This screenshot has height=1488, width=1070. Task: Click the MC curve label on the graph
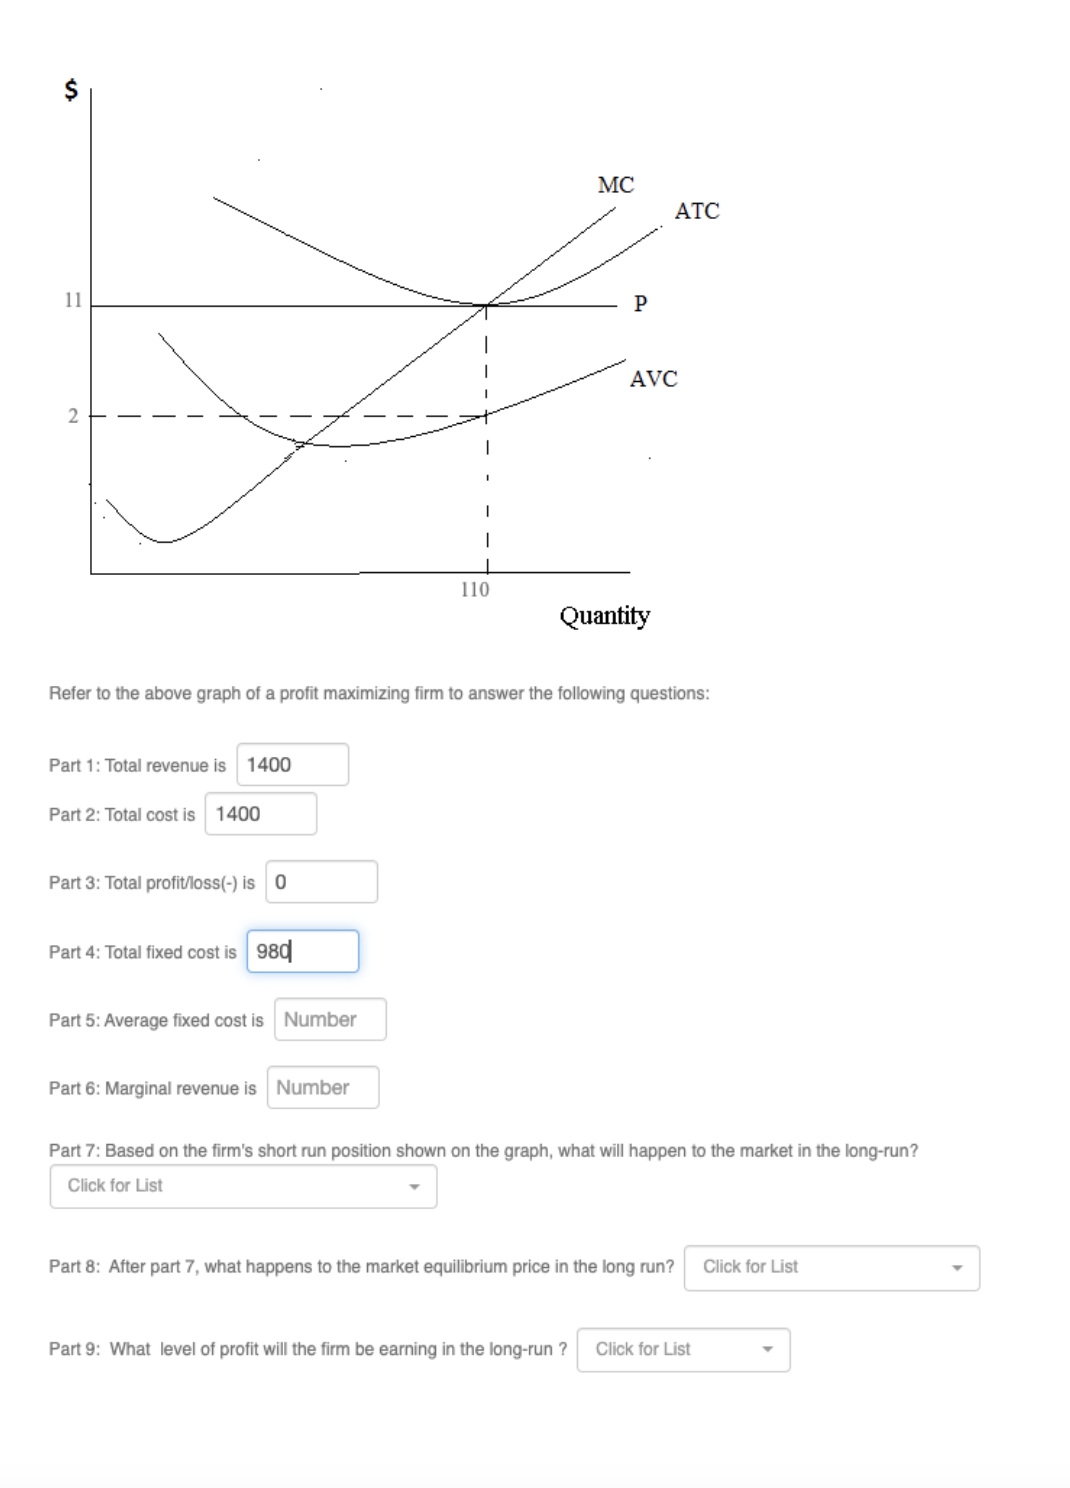coord(614,185)
